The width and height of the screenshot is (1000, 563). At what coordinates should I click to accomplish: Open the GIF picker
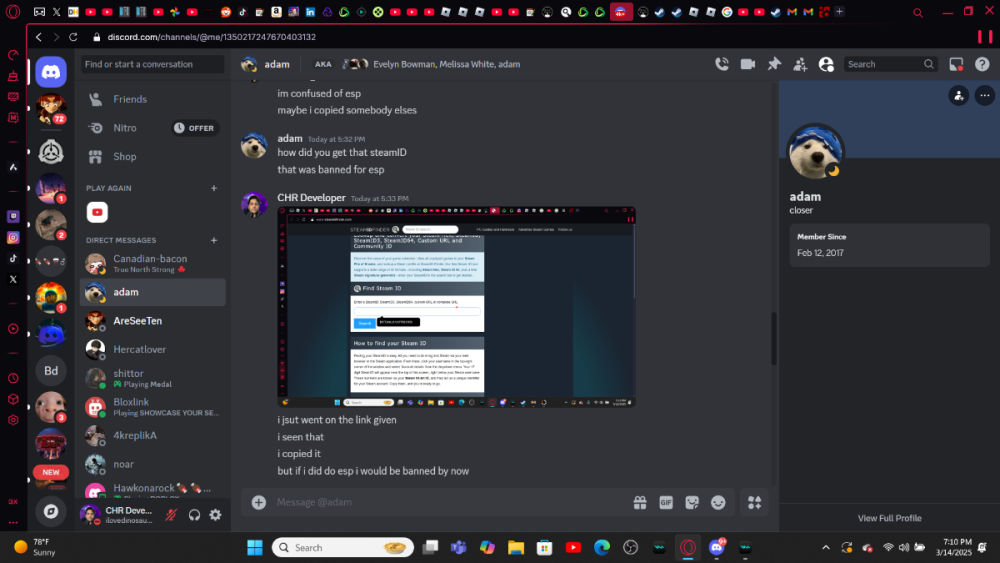tap(665, 502)
